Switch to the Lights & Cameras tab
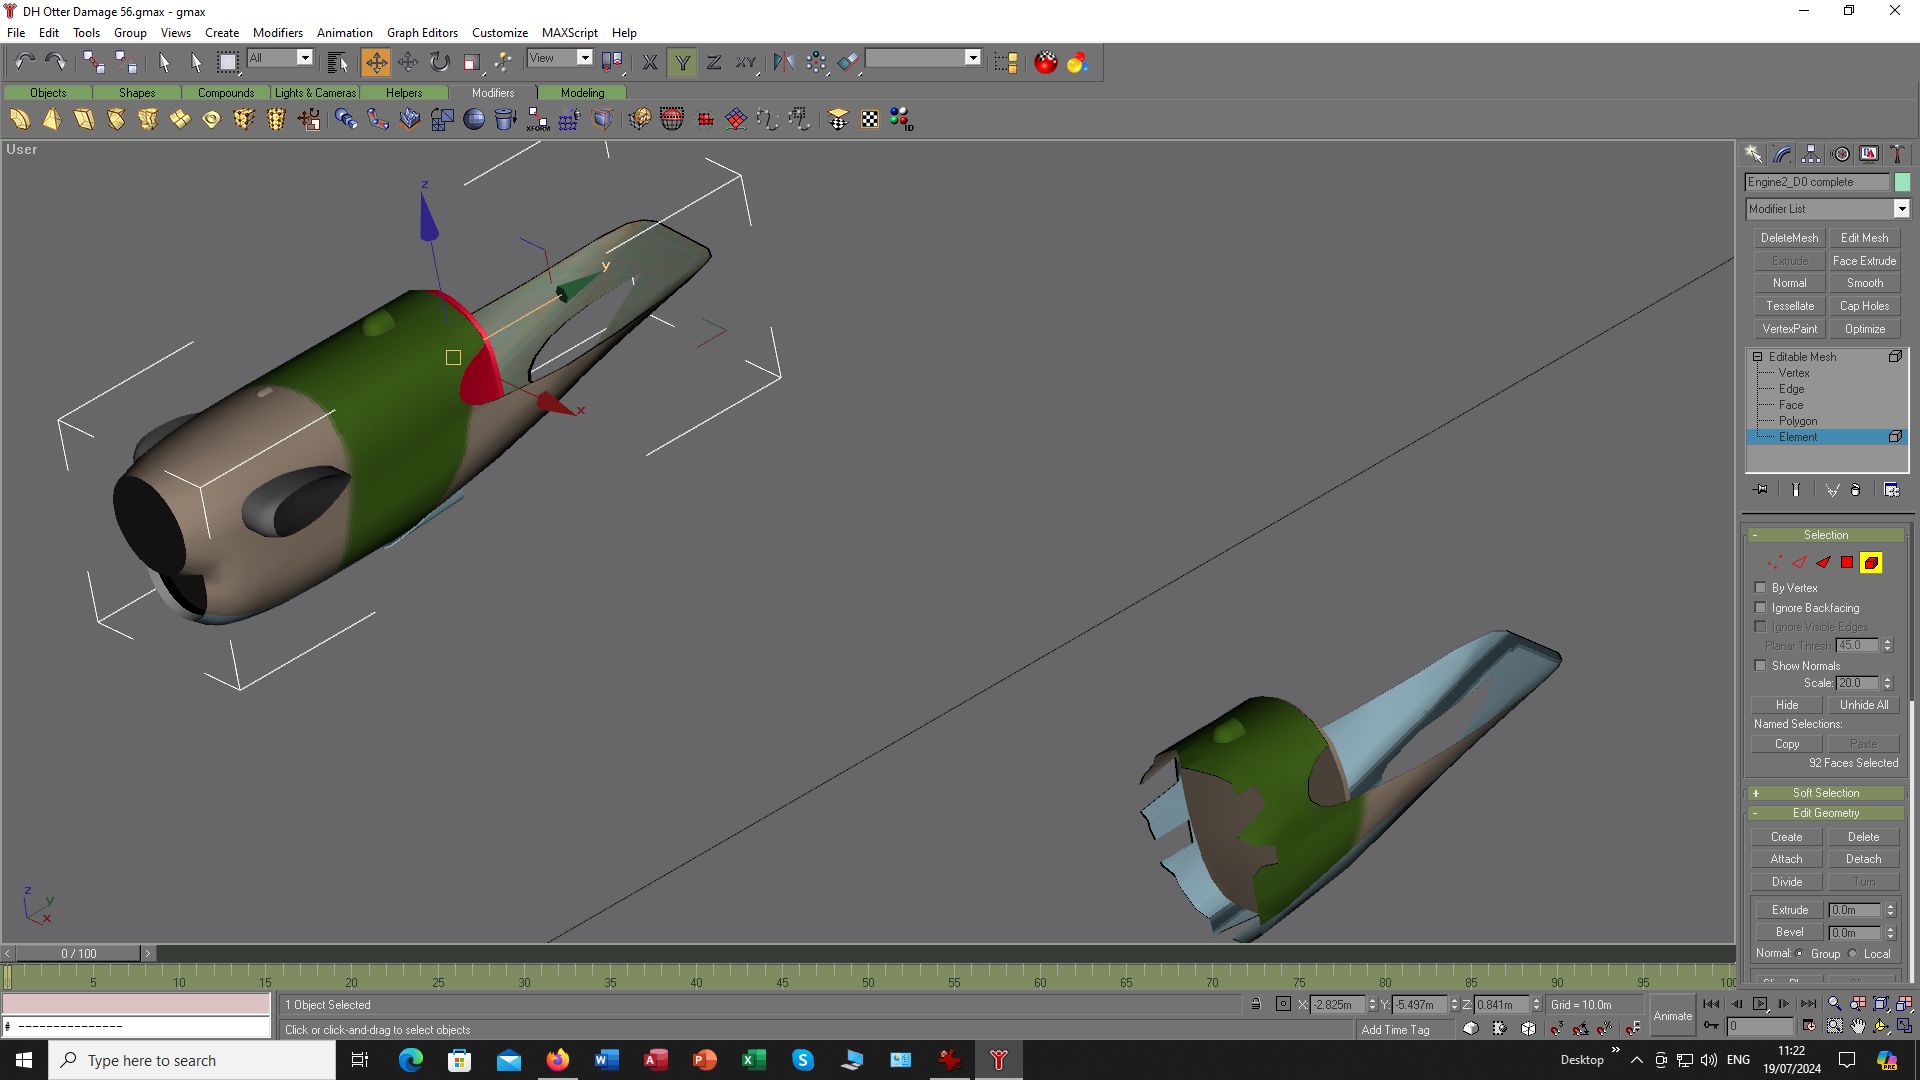 pos(315,93)
